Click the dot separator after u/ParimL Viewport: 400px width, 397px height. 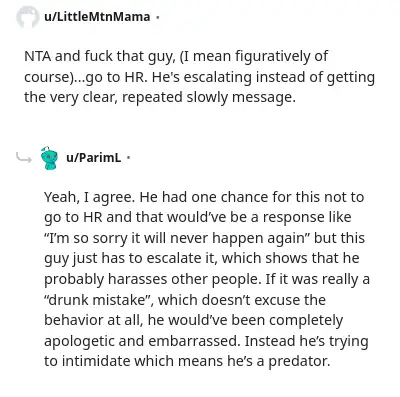coord(128,158)
